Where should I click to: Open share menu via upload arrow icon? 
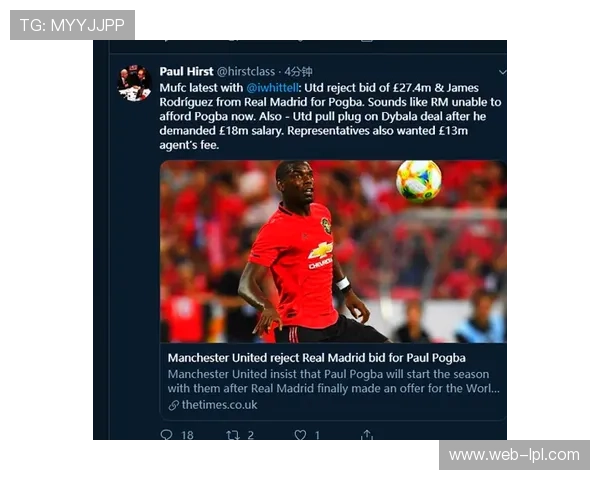367,434
